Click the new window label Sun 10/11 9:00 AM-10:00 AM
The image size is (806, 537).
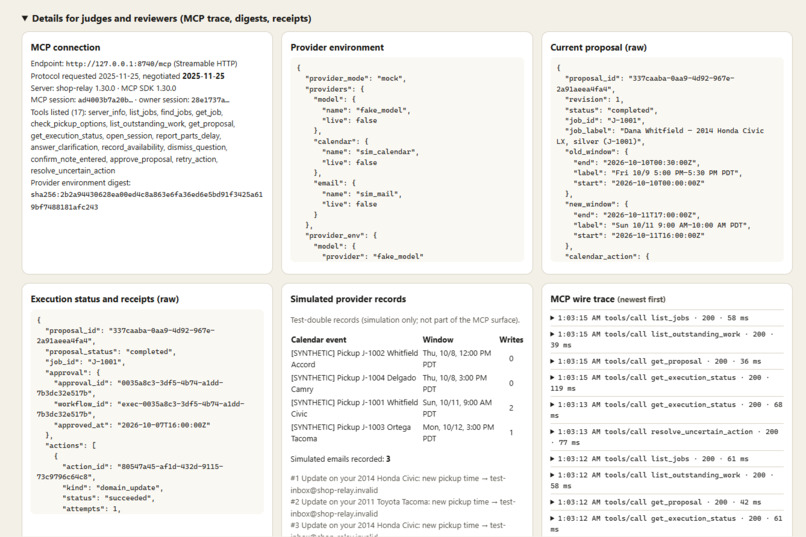662,226
